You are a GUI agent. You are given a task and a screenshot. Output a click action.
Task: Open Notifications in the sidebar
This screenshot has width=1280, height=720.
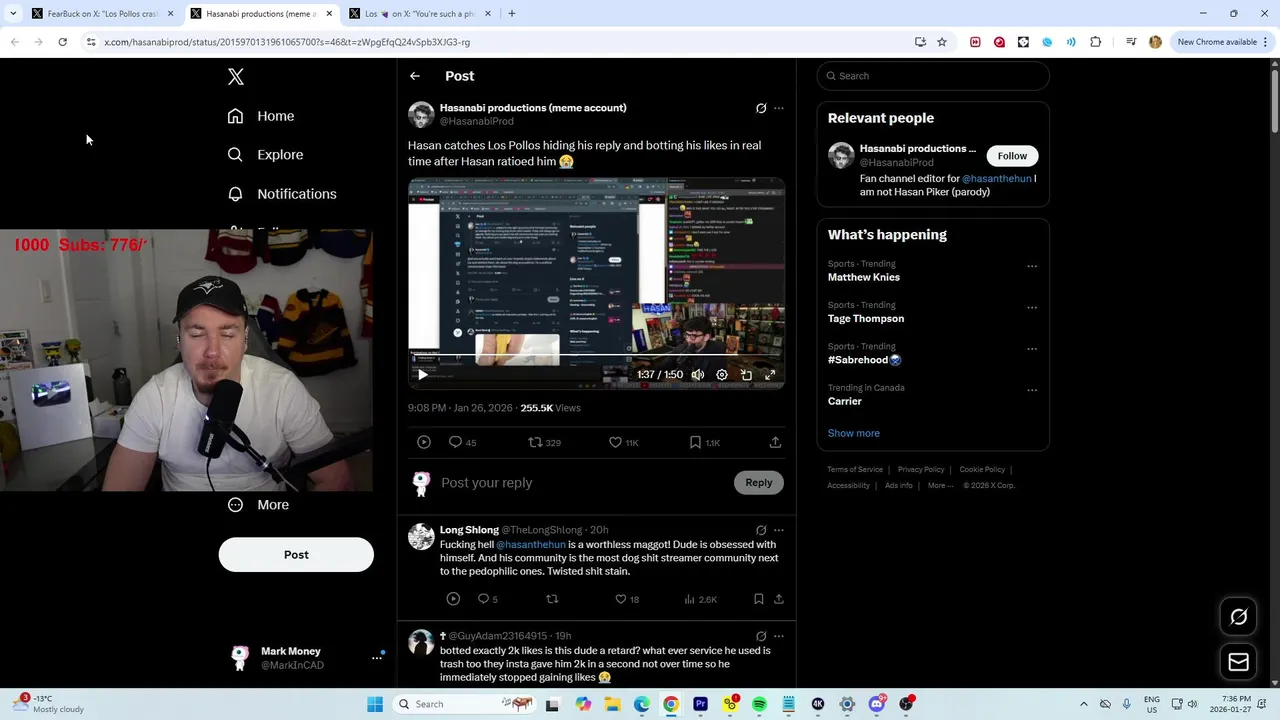tap(282, 194)
